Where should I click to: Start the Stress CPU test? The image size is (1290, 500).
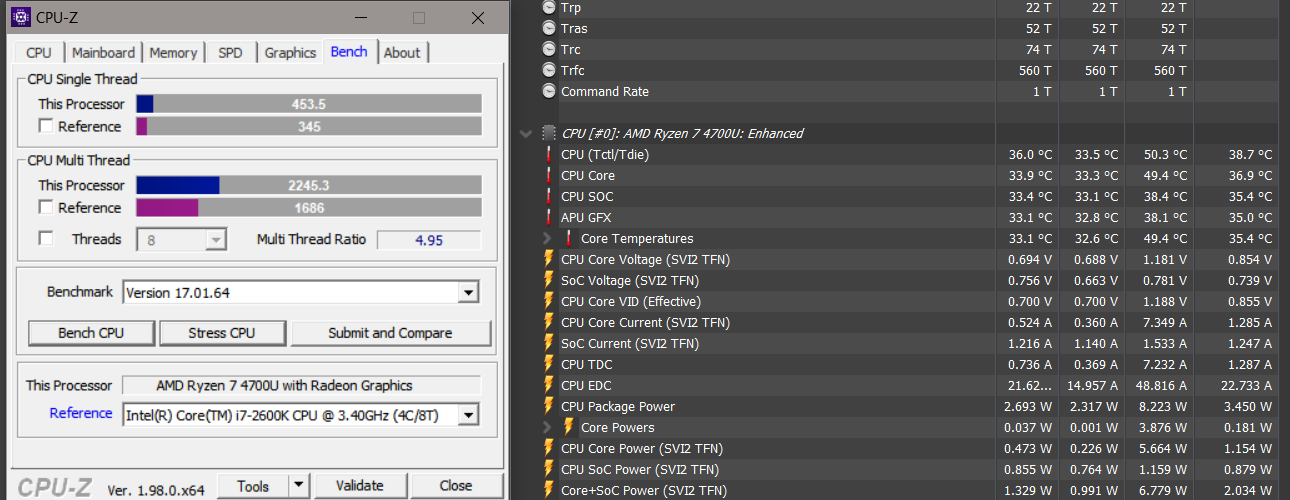[x=222, y=333]
